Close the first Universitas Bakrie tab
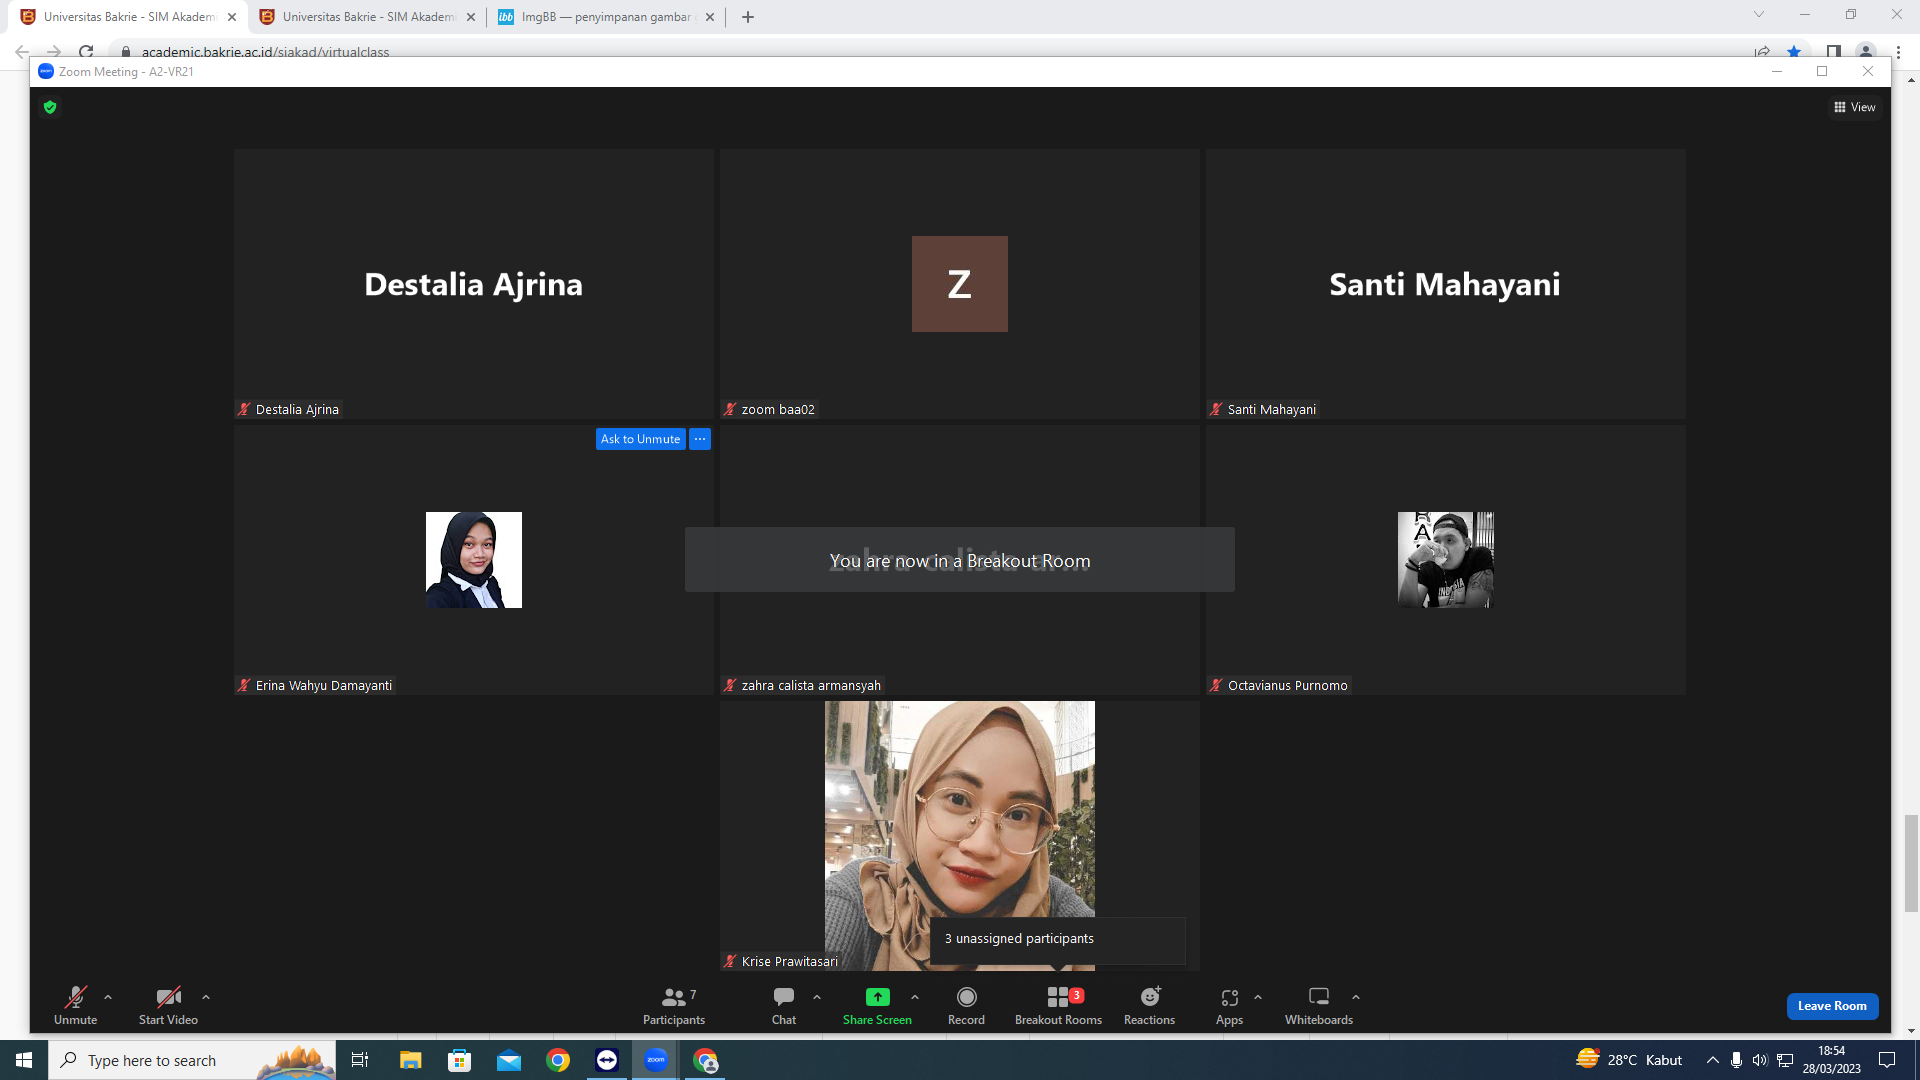Image resolution: width=1920 pixels, height=1080 pixels. [x=232, y=17]
